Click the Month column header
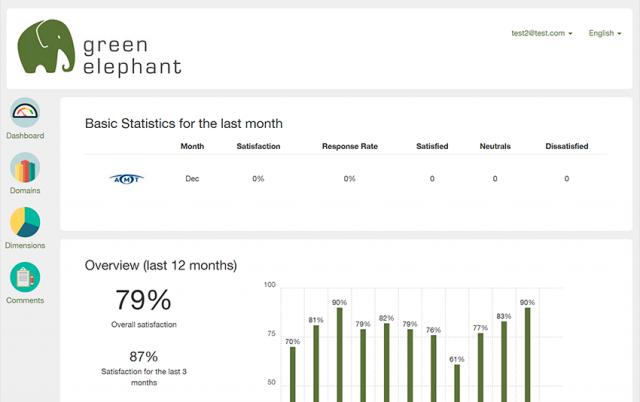 click(192, 146)
